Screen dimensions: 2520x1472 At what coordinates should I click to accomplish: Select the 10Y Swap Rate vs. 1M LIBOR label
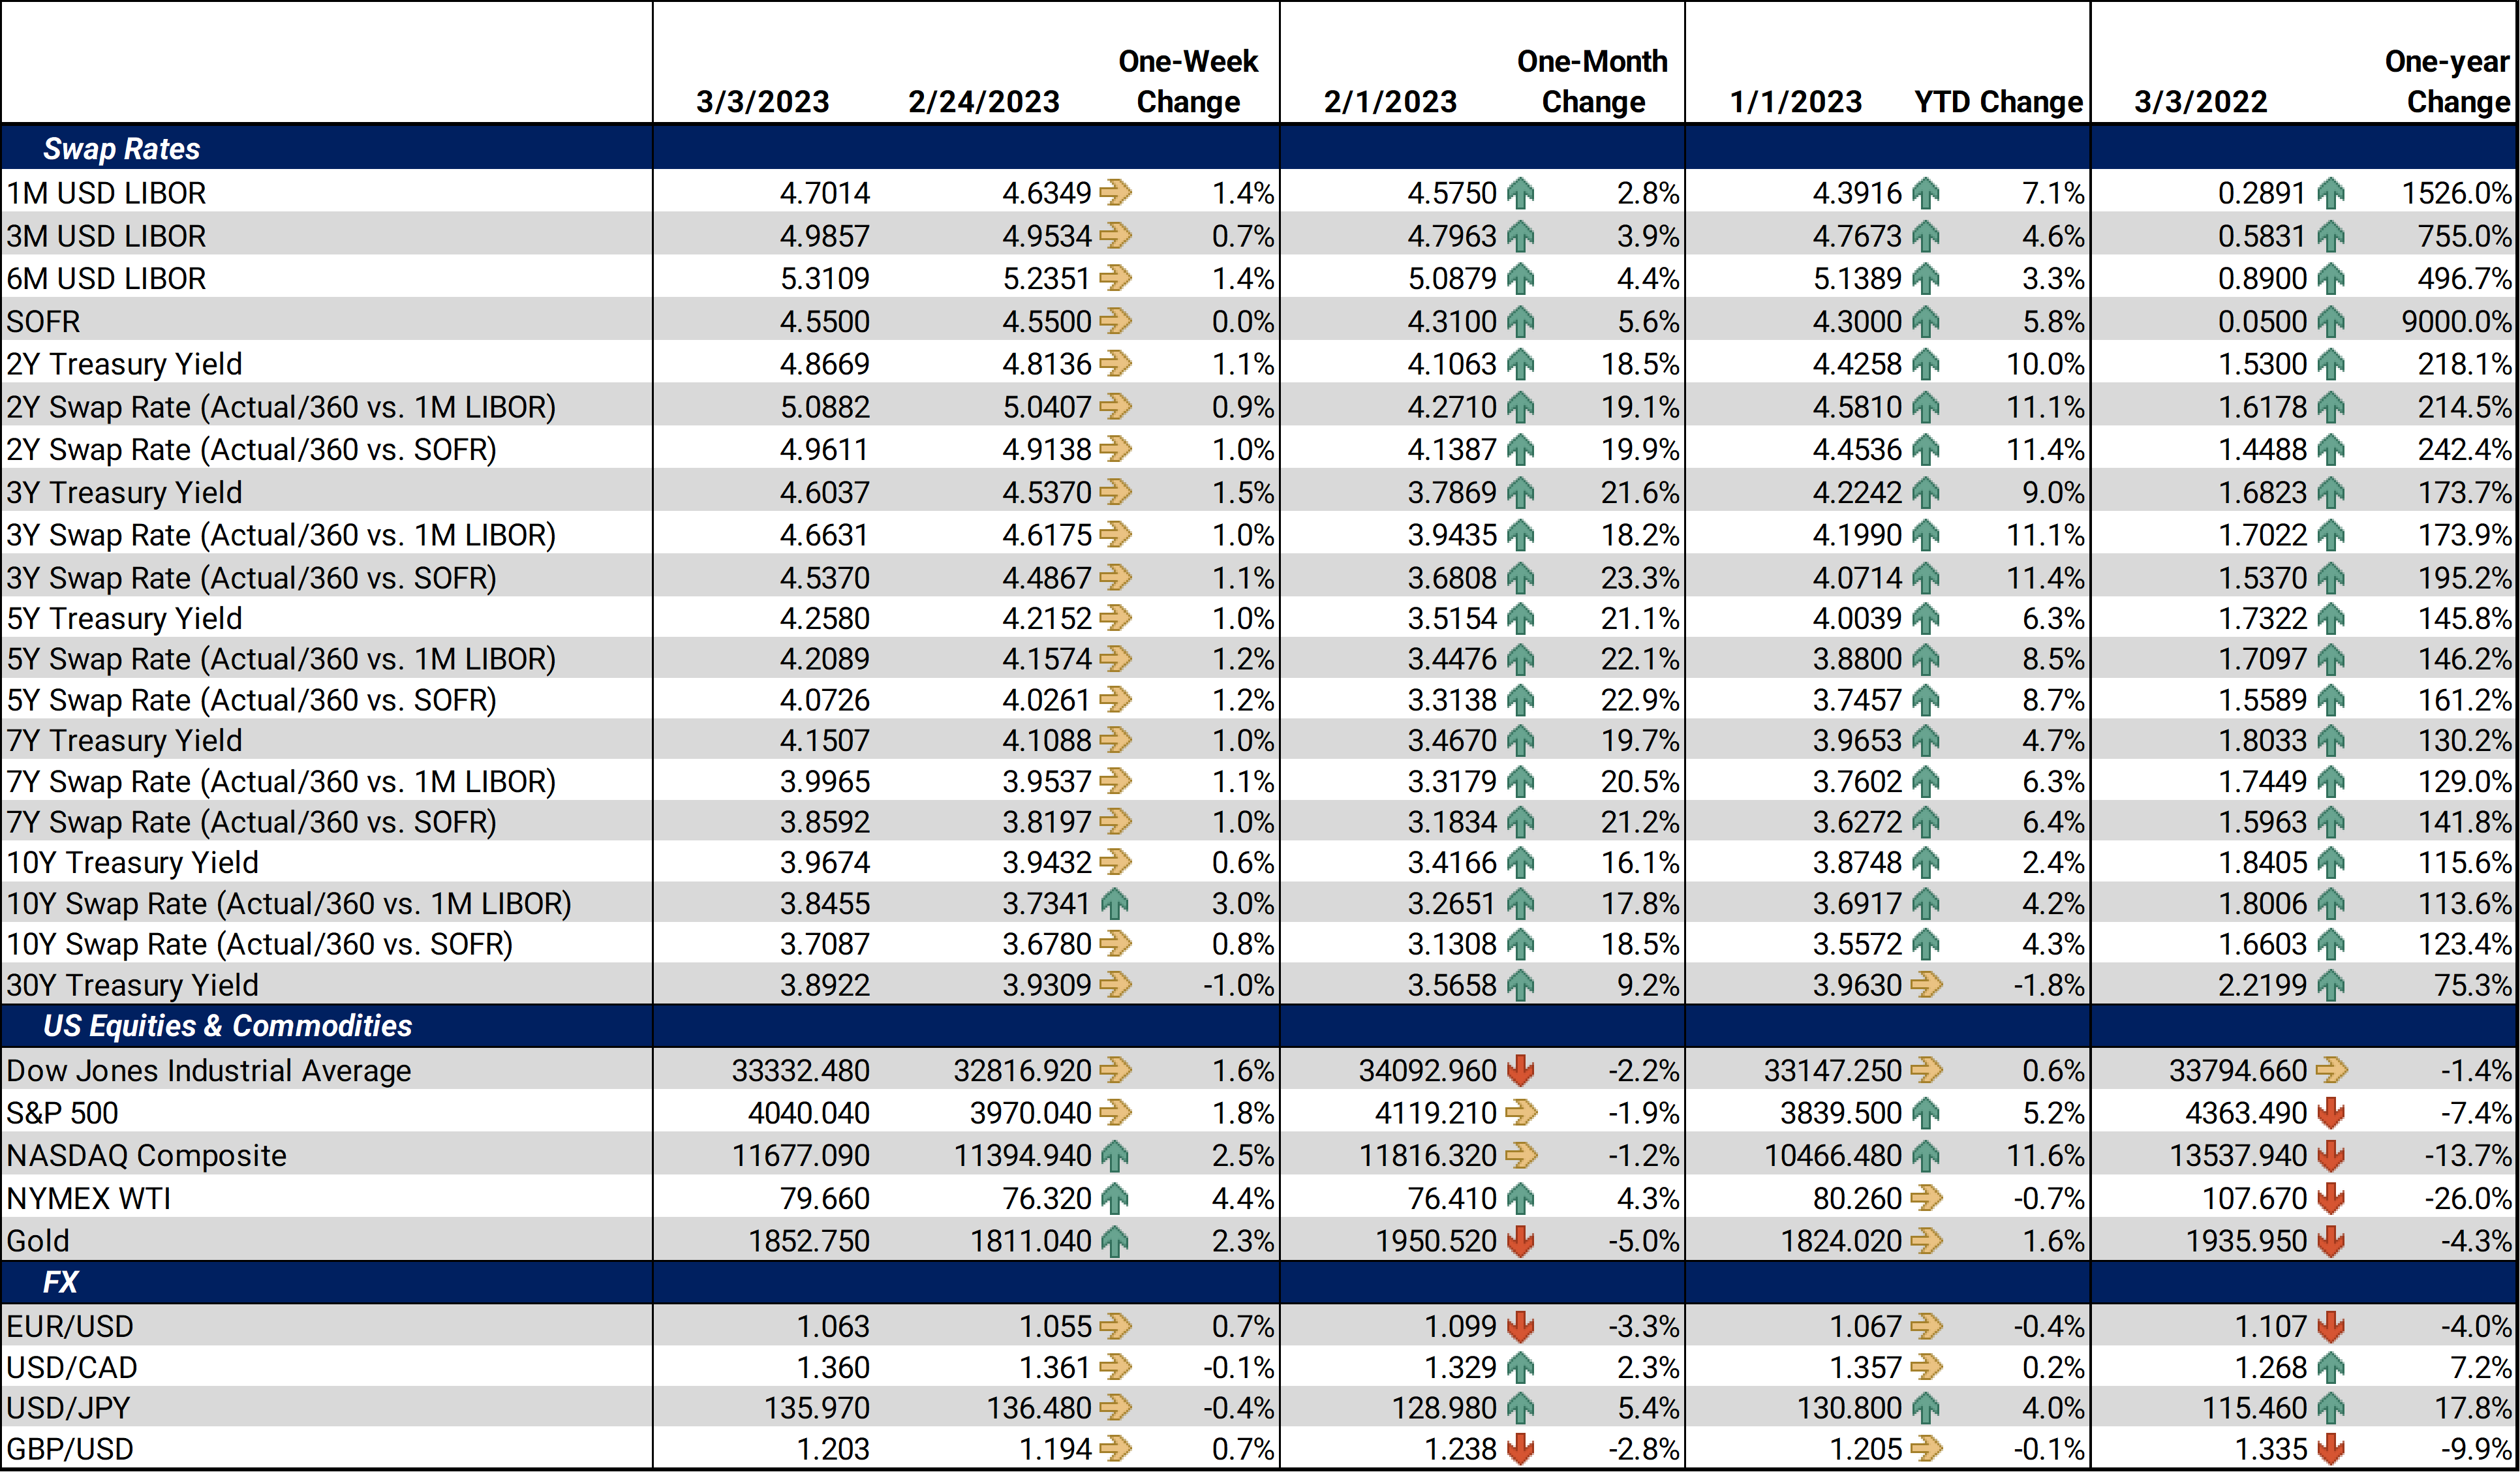[x=289, y=903]
